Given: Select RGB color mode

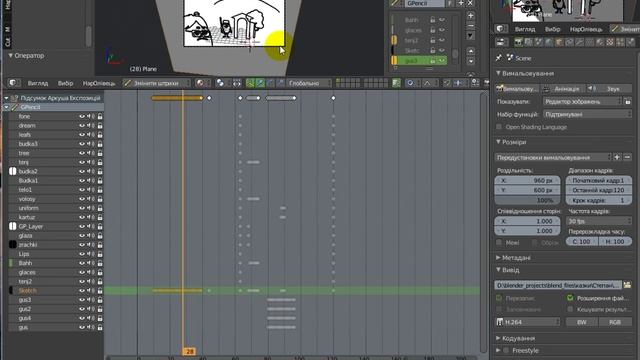Looking at the screenshot, I should coord(615,322).
